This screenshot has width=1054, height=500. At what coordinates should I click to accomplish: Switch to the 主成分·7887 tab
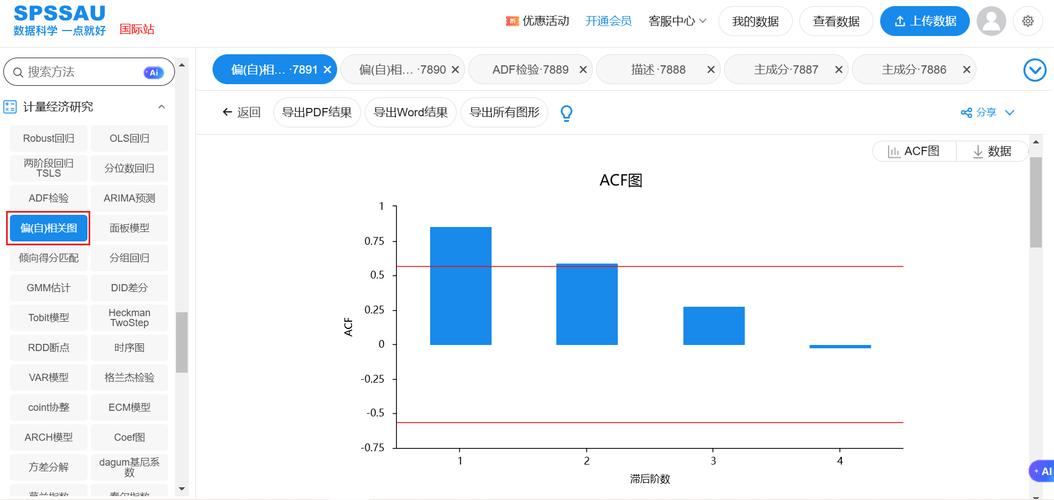click(x=786, y=69)
